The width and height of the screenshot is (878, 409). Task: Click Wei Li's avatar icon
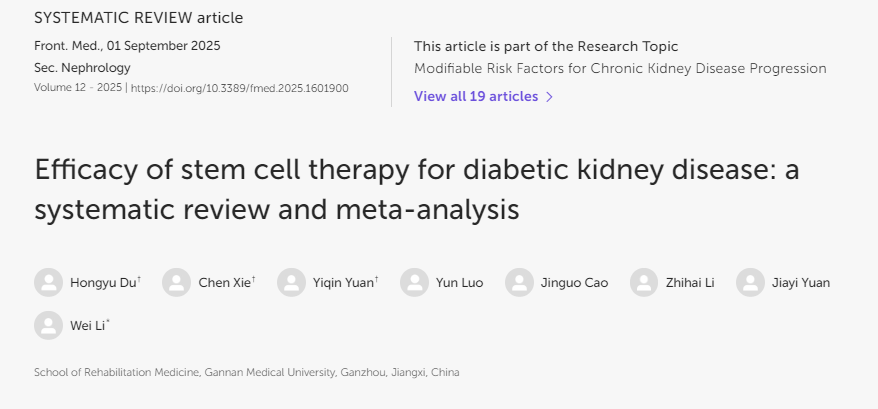[48, 325]
